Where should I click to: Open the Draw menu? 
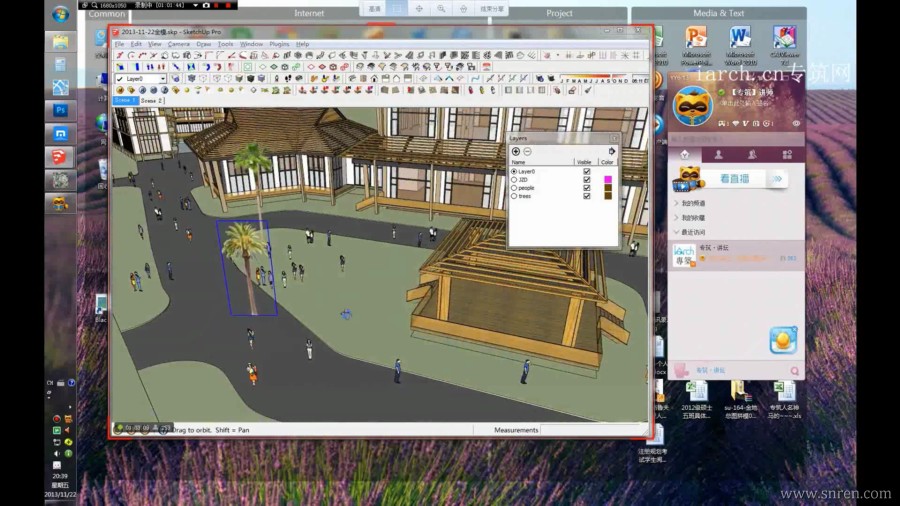[204, 44]
